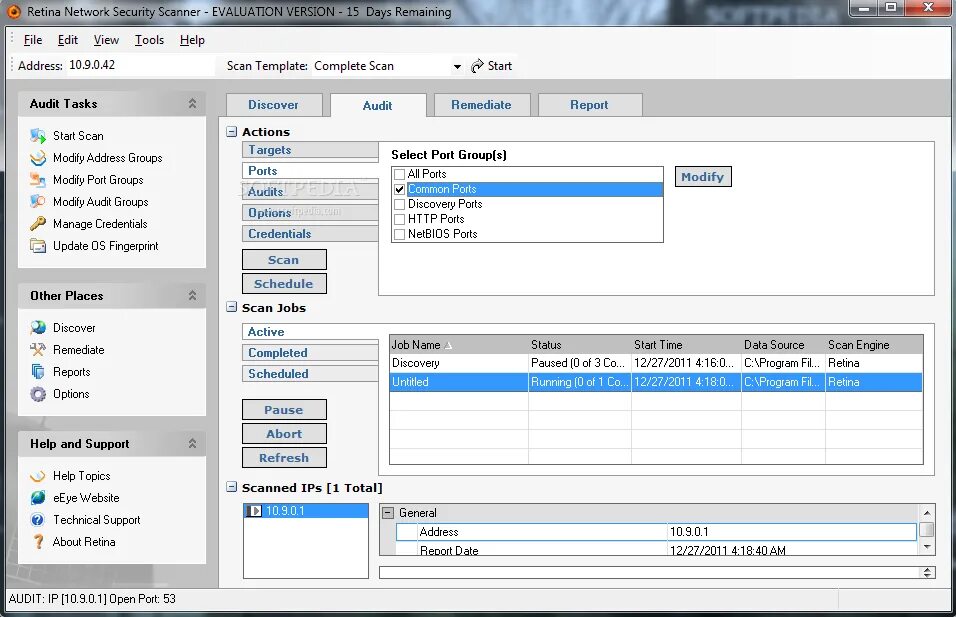
Task: Select the Audit tab
Action: coord(377,105)
